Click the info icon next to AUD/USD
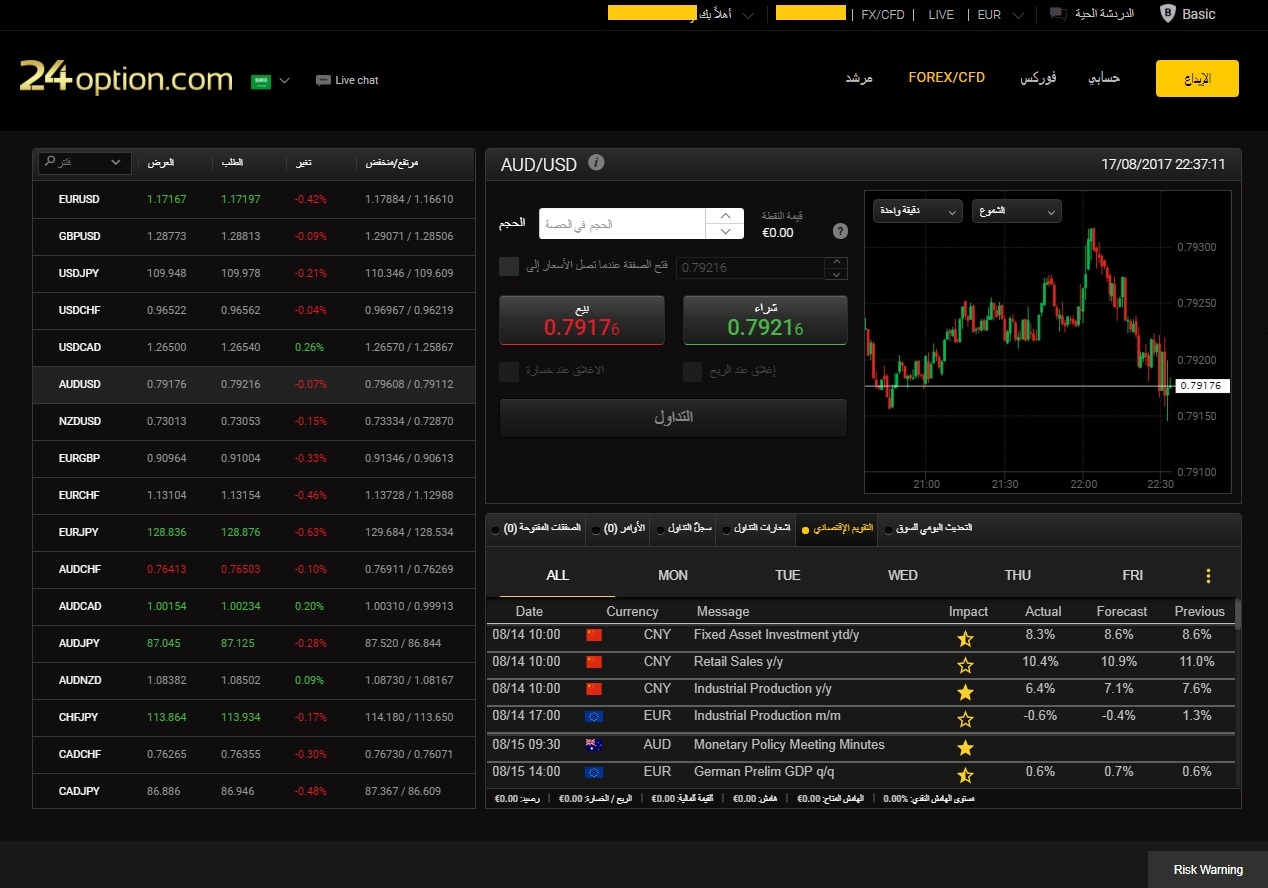The width and height of the screenshot is (1268, 888). 596,162
